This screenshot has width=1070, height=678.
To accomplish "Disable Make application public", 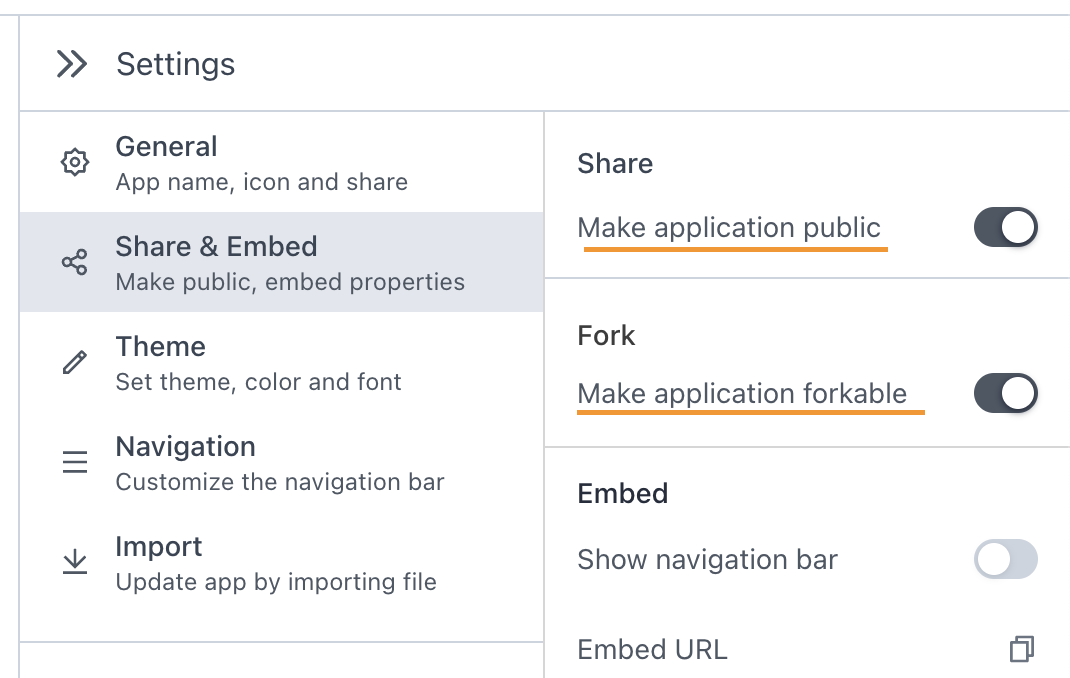I will click(1005, 227).
